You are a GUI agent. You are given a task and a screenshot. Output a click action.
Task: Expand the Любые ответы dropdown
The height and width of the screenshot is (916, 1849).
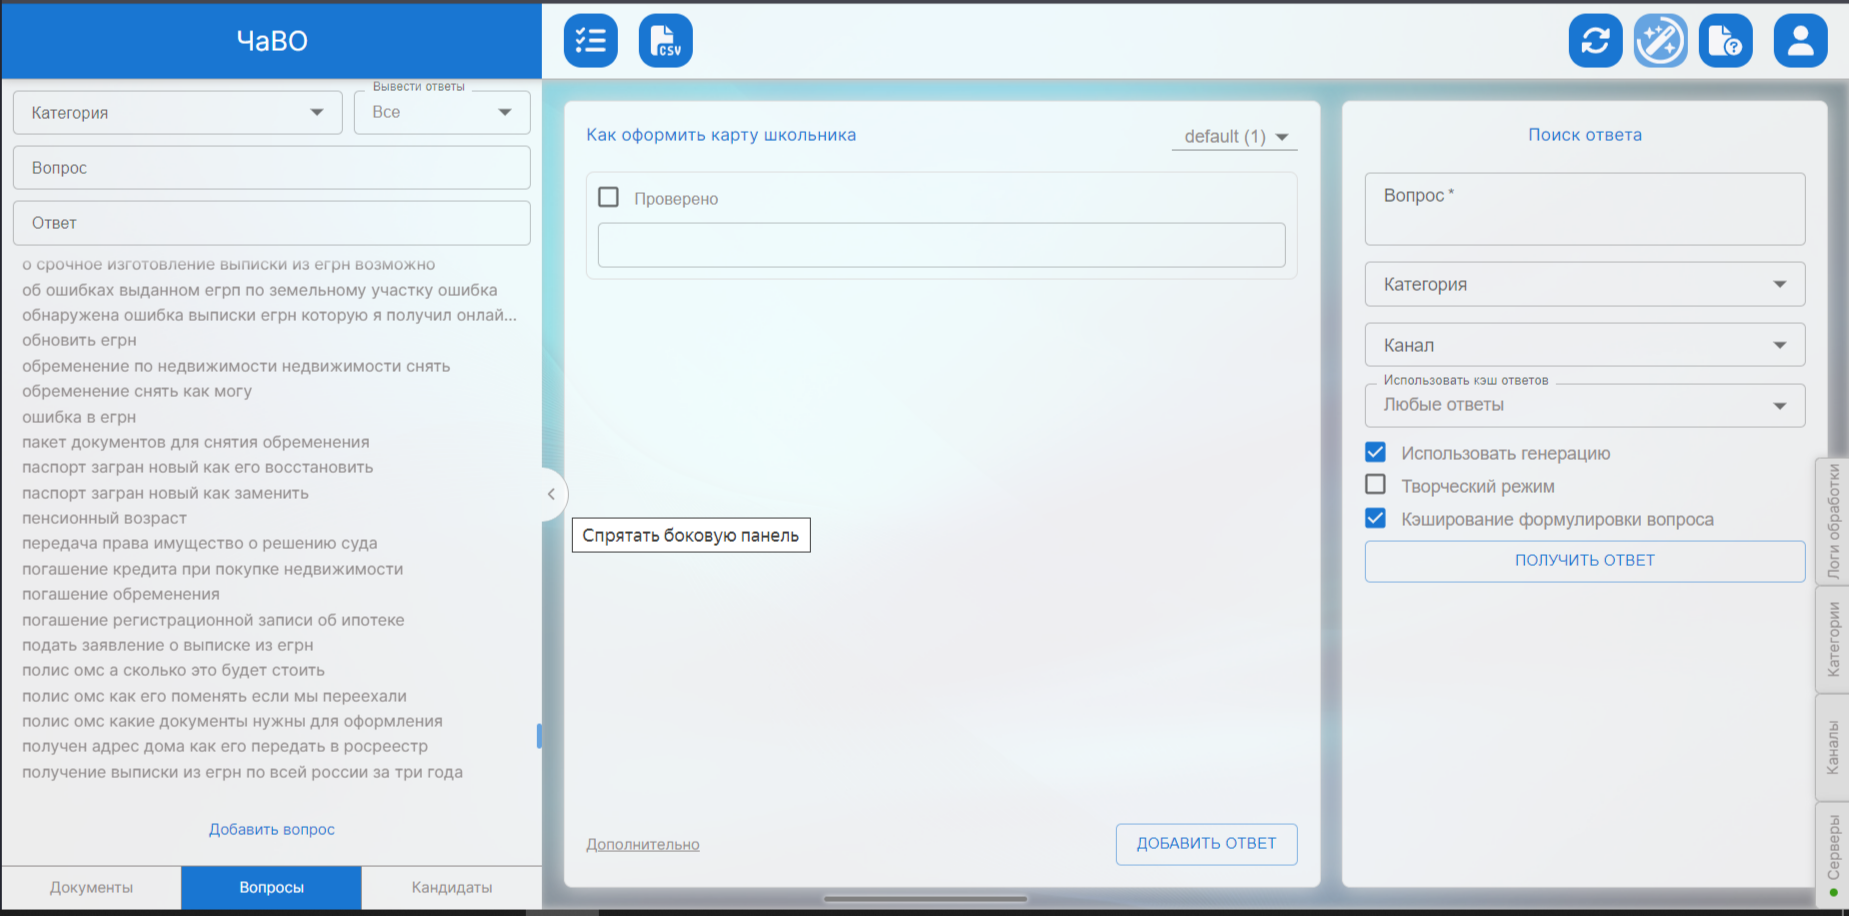(x=1584, y=405)
